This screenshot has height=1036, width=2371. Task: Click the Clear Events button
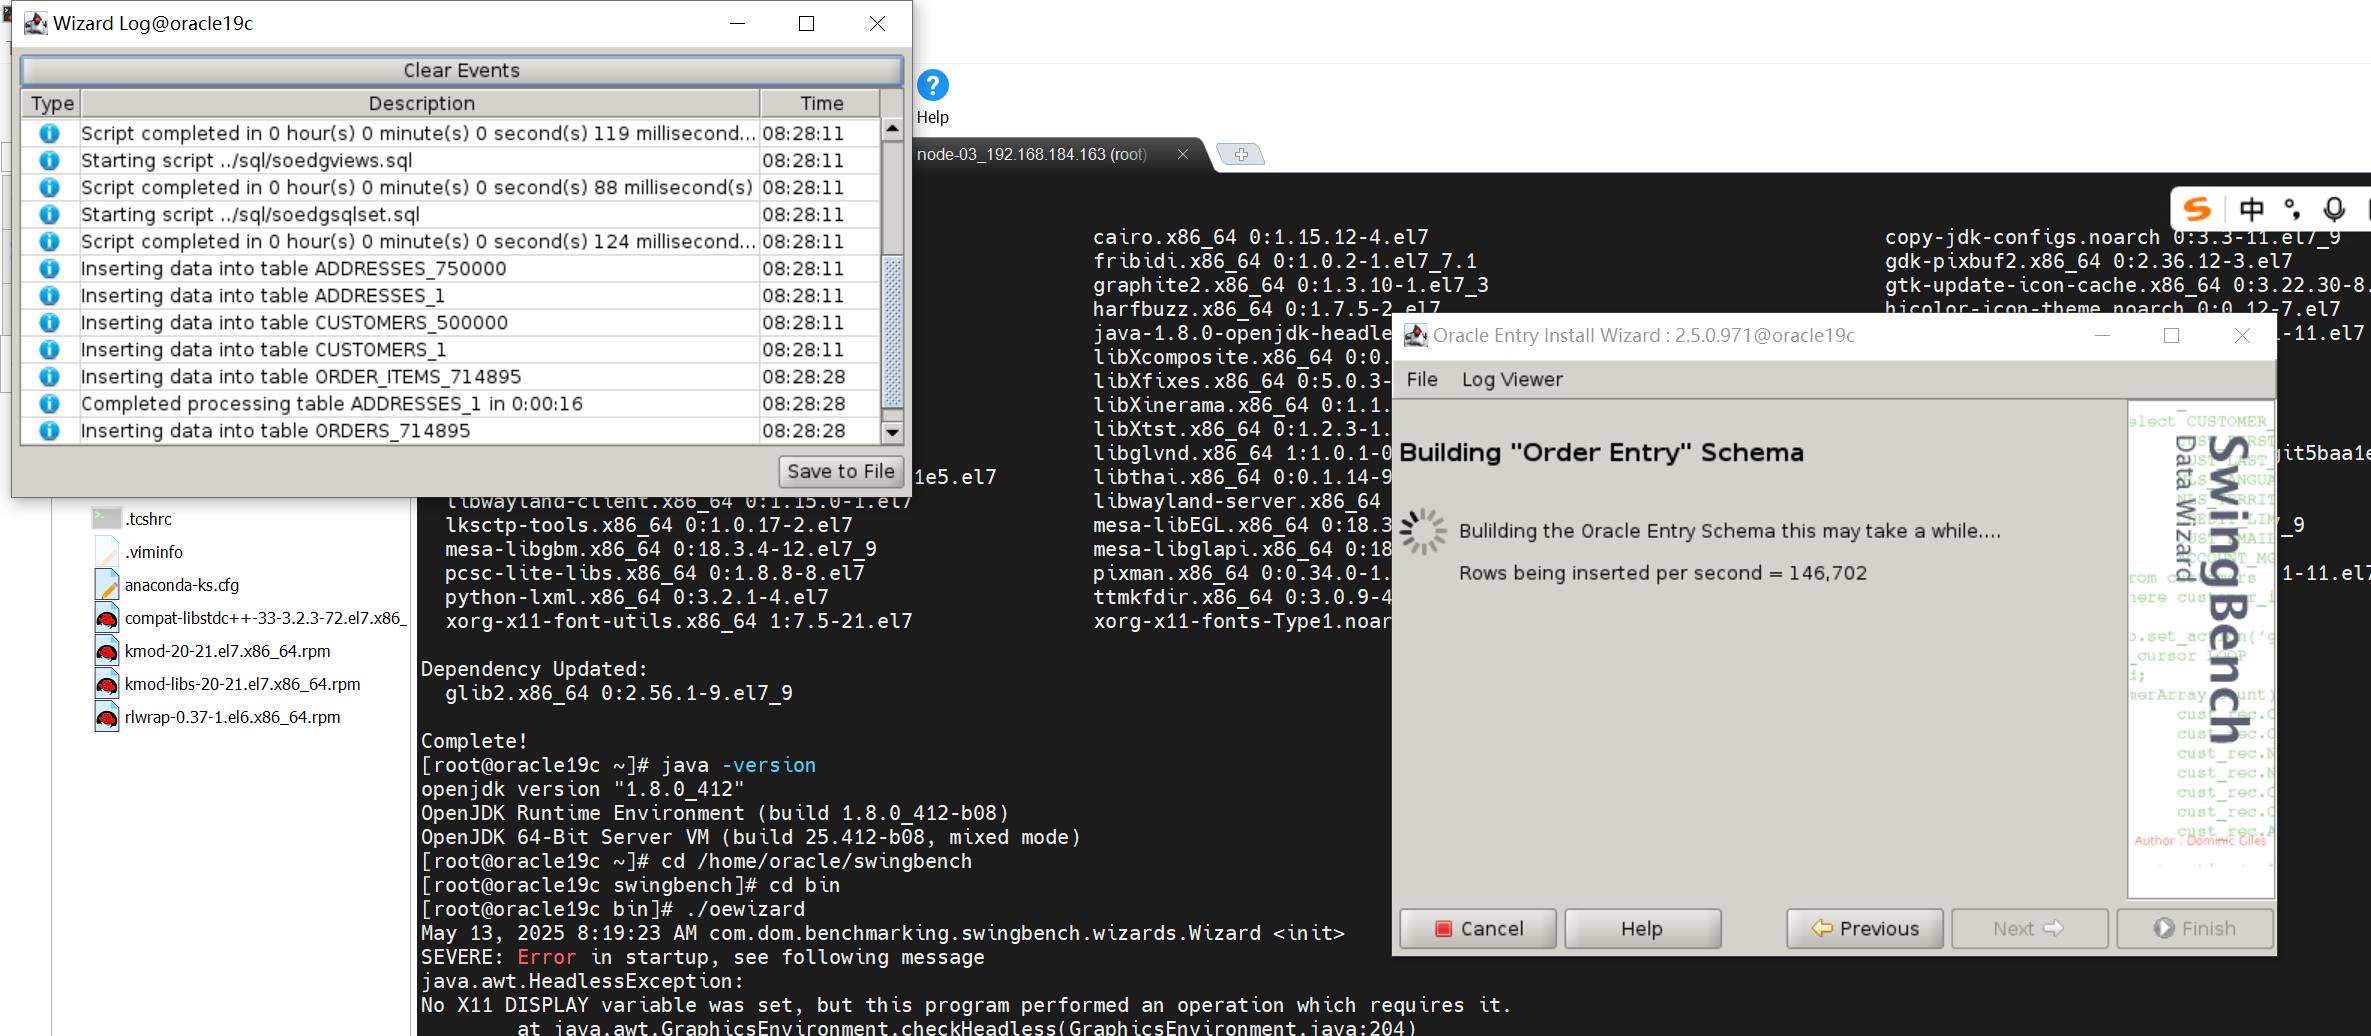(461, 70)
